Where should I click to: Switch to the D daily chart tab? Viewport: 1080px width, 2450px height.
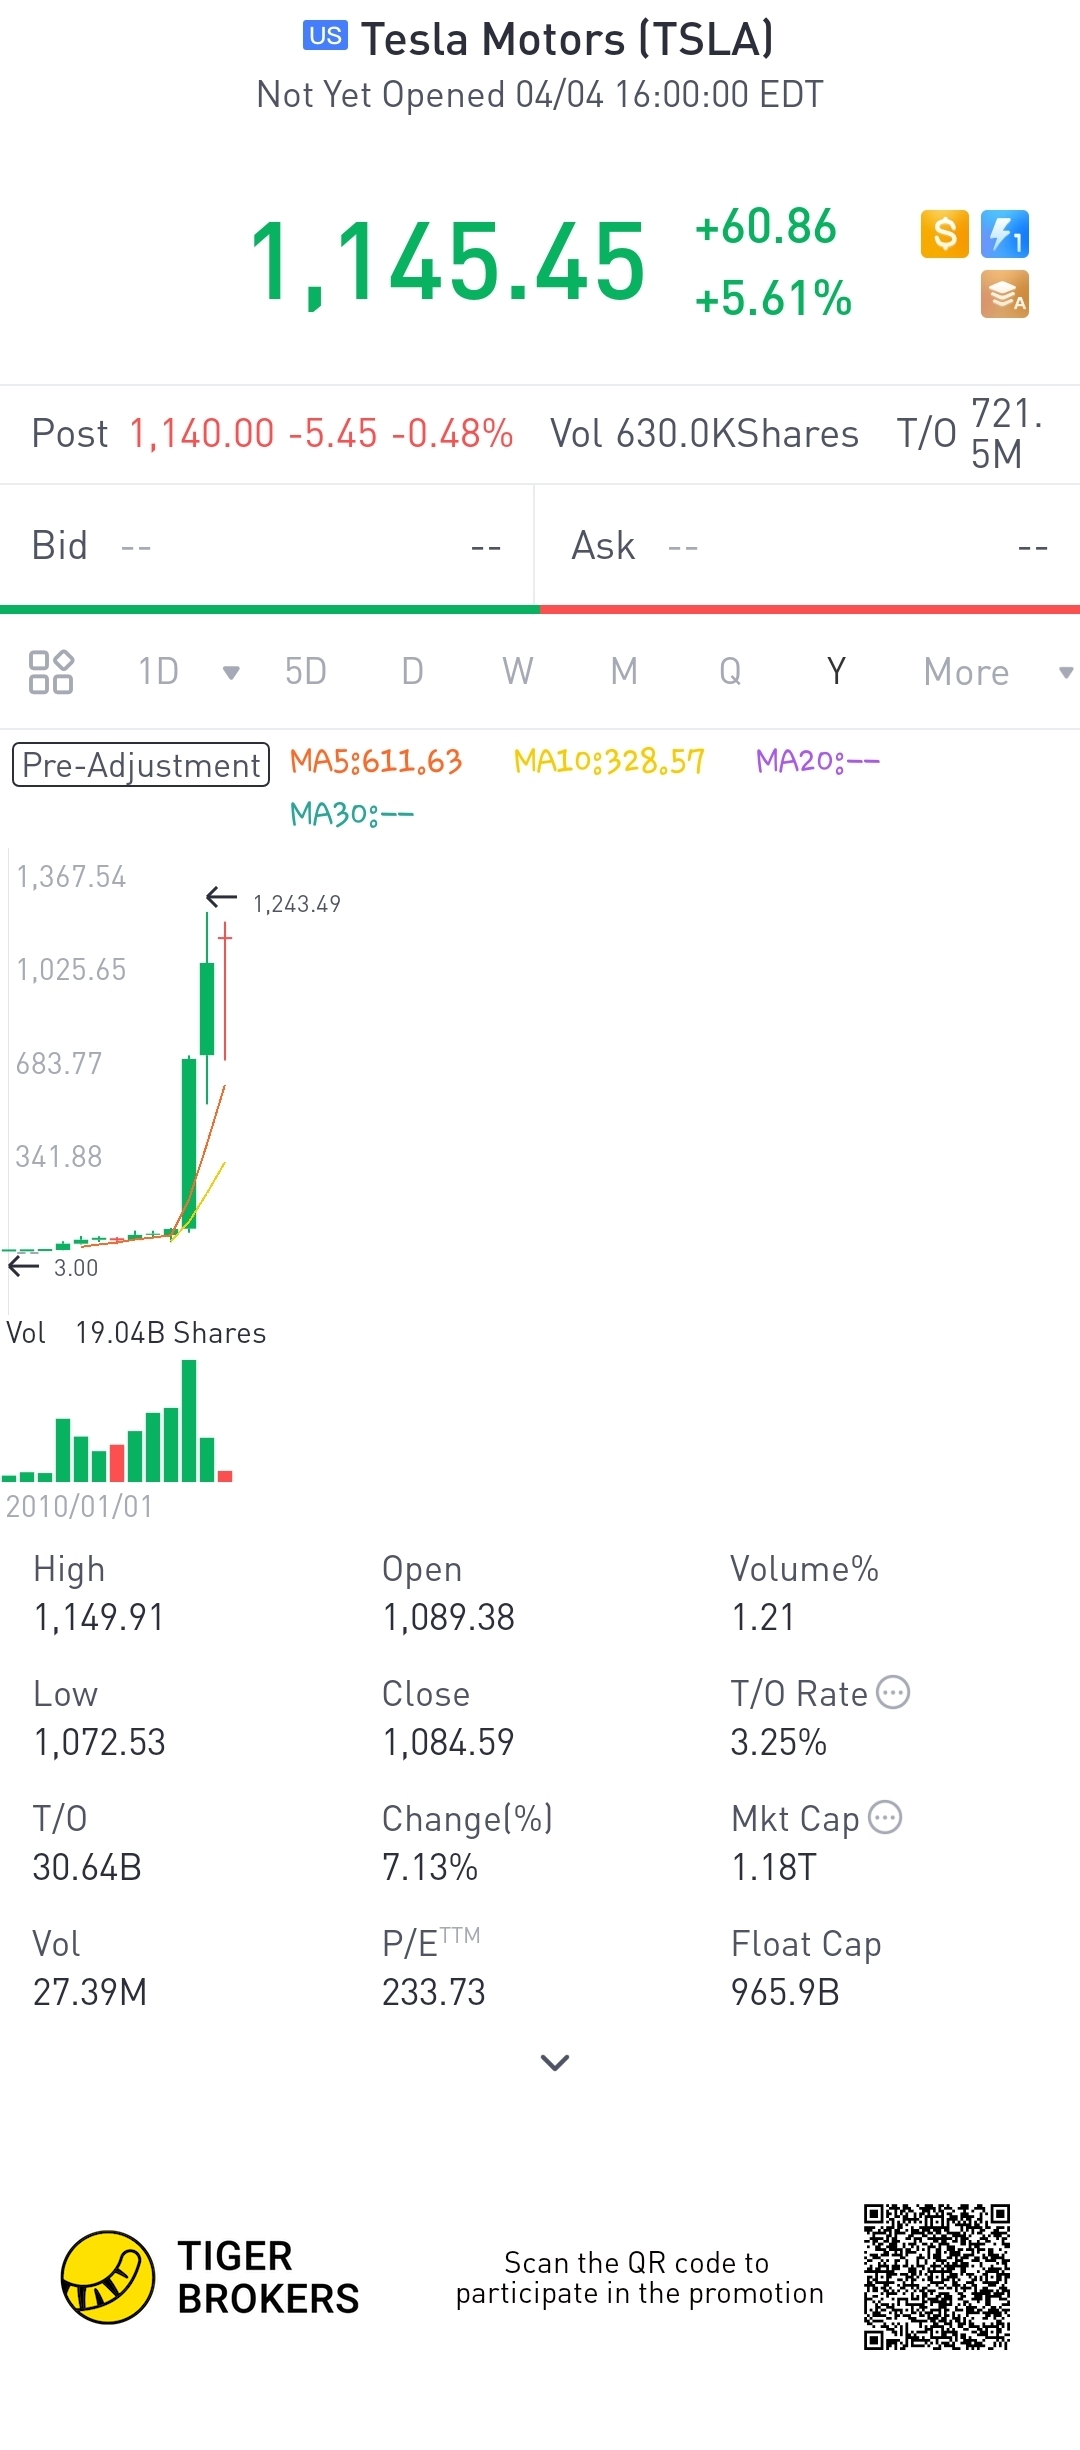[412, 672]
